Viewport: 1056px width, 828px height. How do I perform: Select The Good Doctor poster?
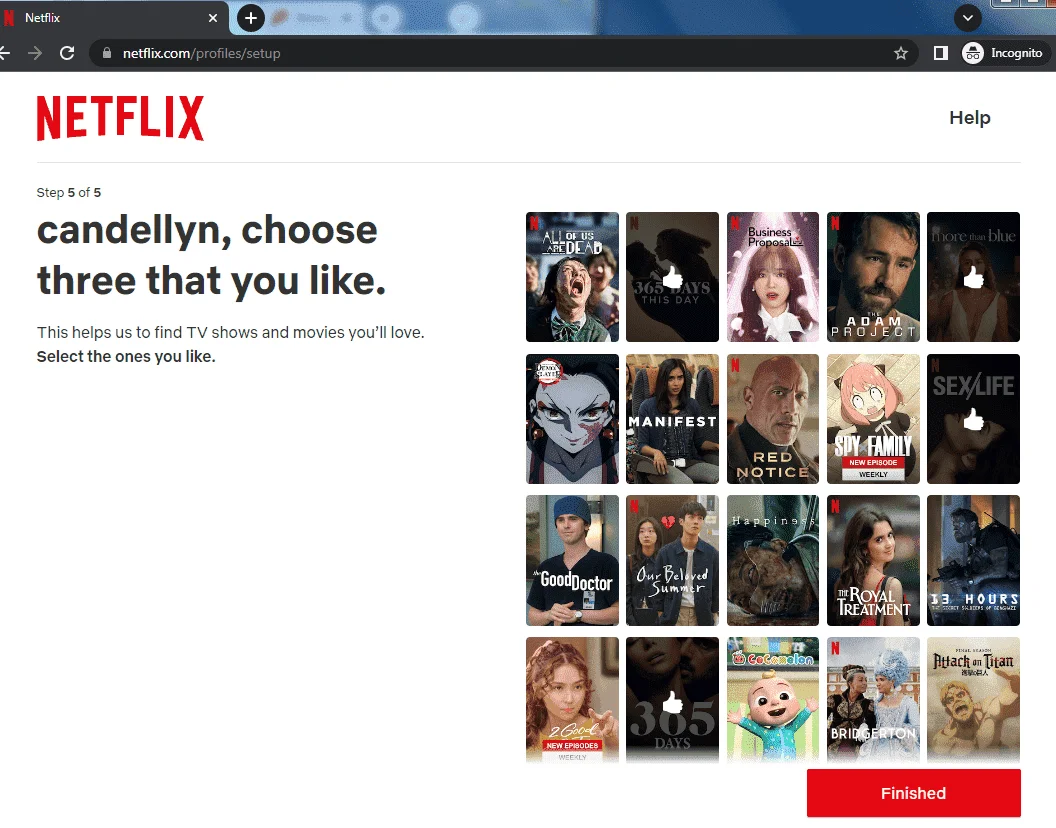click(572, 561)
